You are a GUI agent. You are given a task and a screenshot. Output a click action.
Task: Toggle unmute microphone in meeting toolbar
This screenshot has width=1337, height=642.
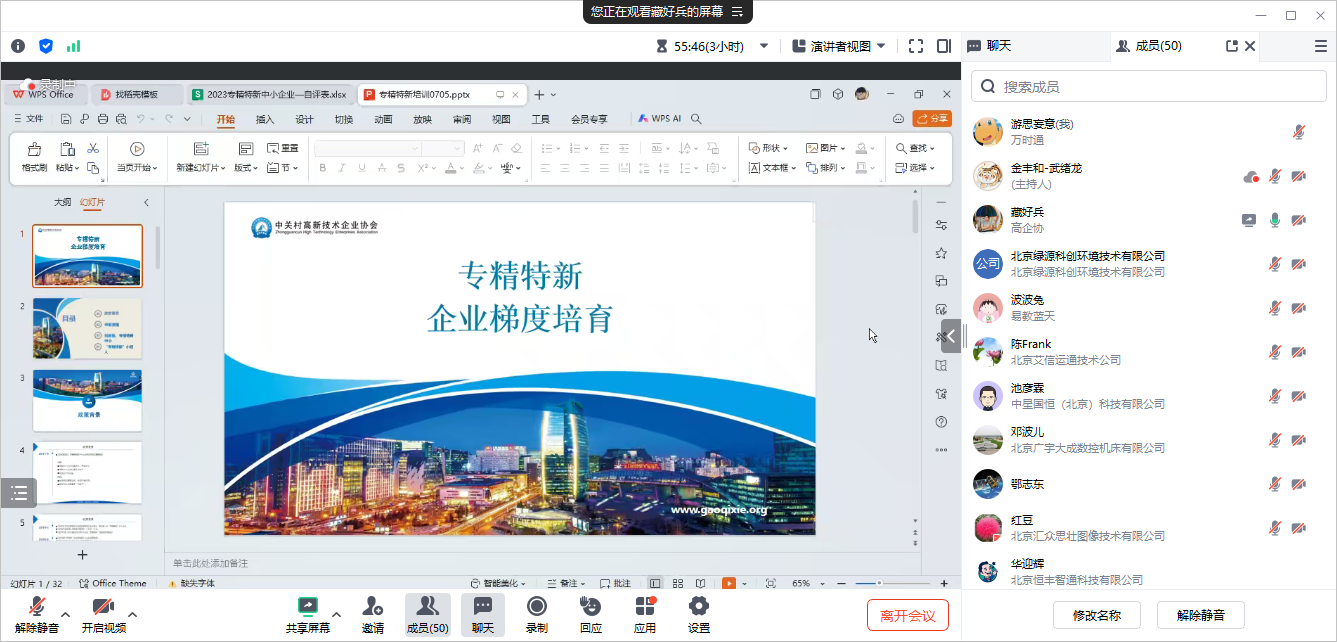(37, 613)
